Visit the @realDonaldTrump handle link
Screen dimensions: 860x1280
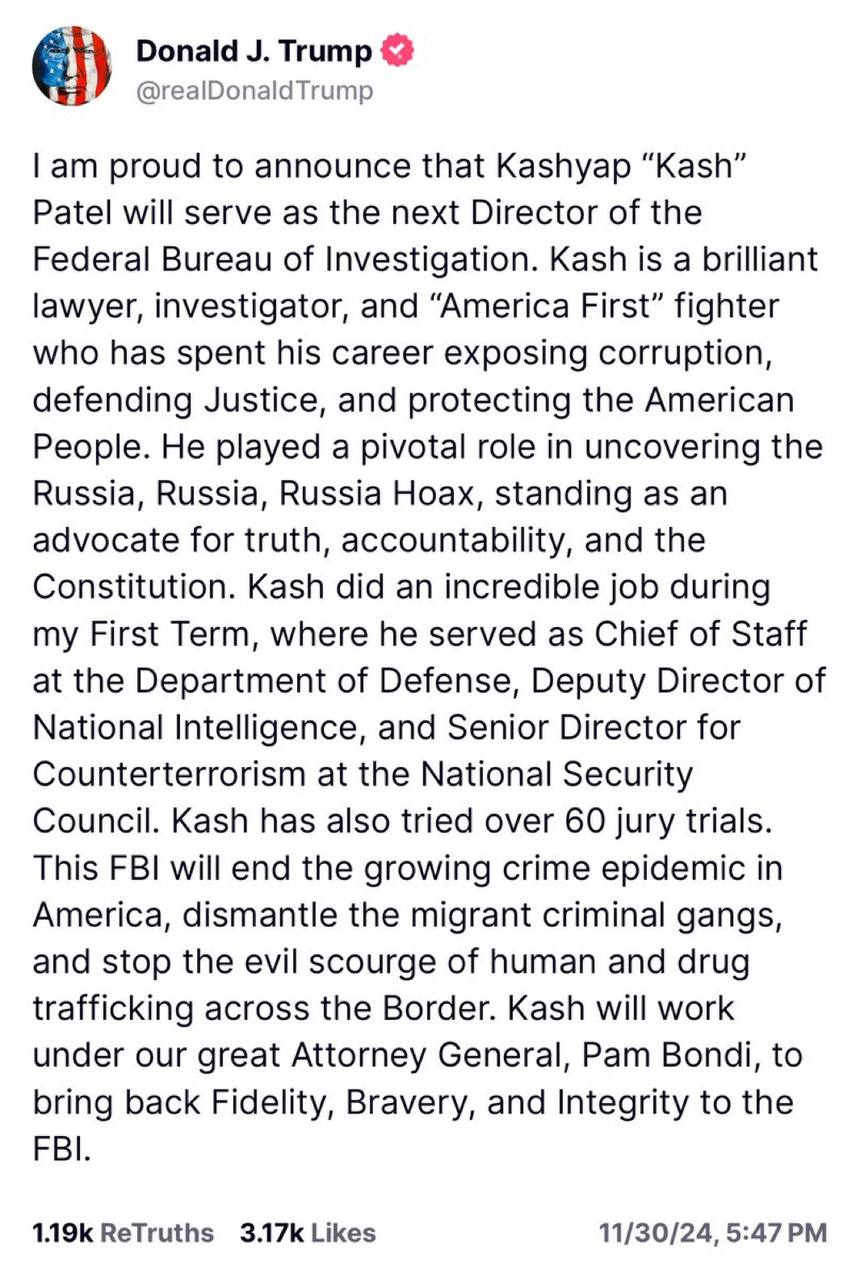click(254, 91)
